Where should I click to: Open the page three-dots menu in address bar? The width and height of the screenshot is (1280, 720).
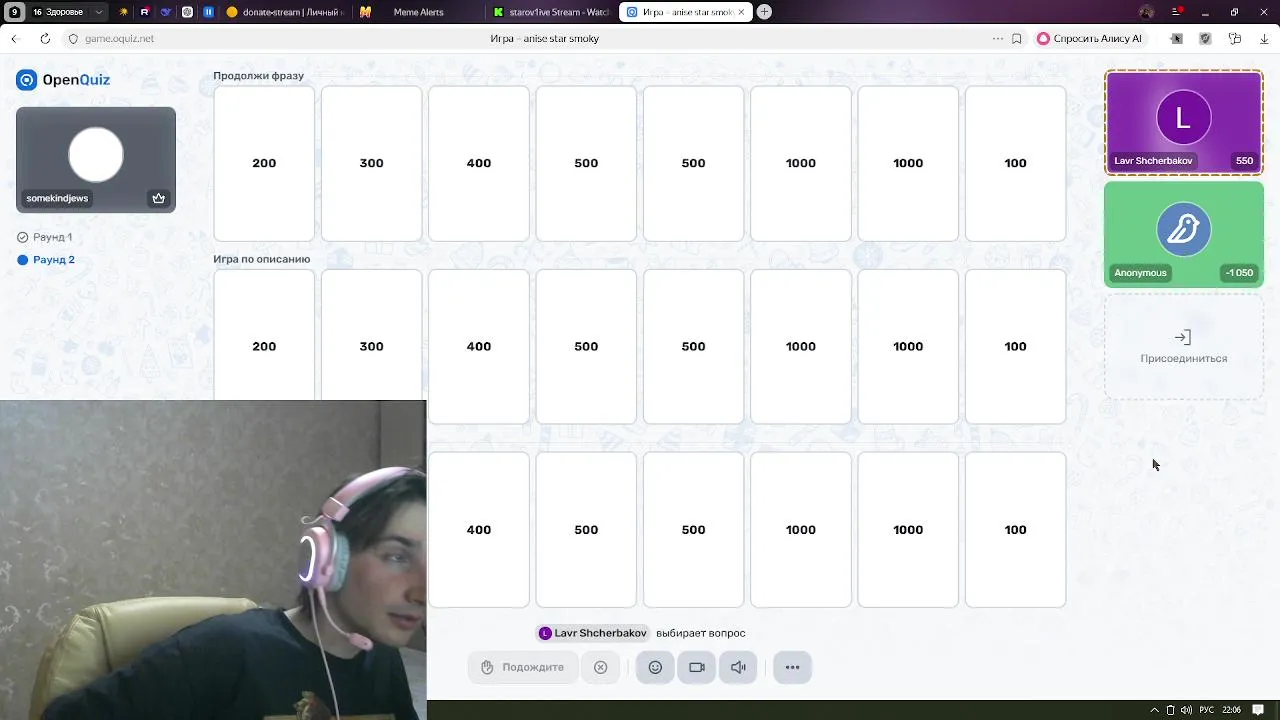997,38
